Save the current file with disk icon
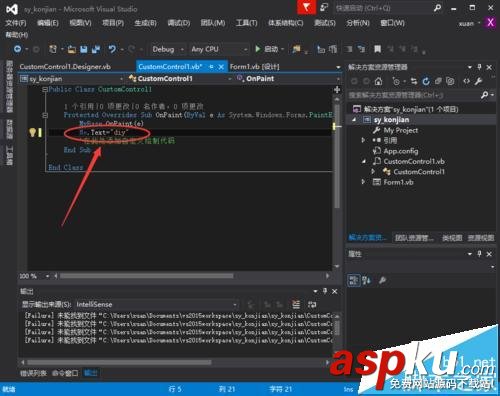The width and height of the screenshot is (500, 396). (84, 50)
